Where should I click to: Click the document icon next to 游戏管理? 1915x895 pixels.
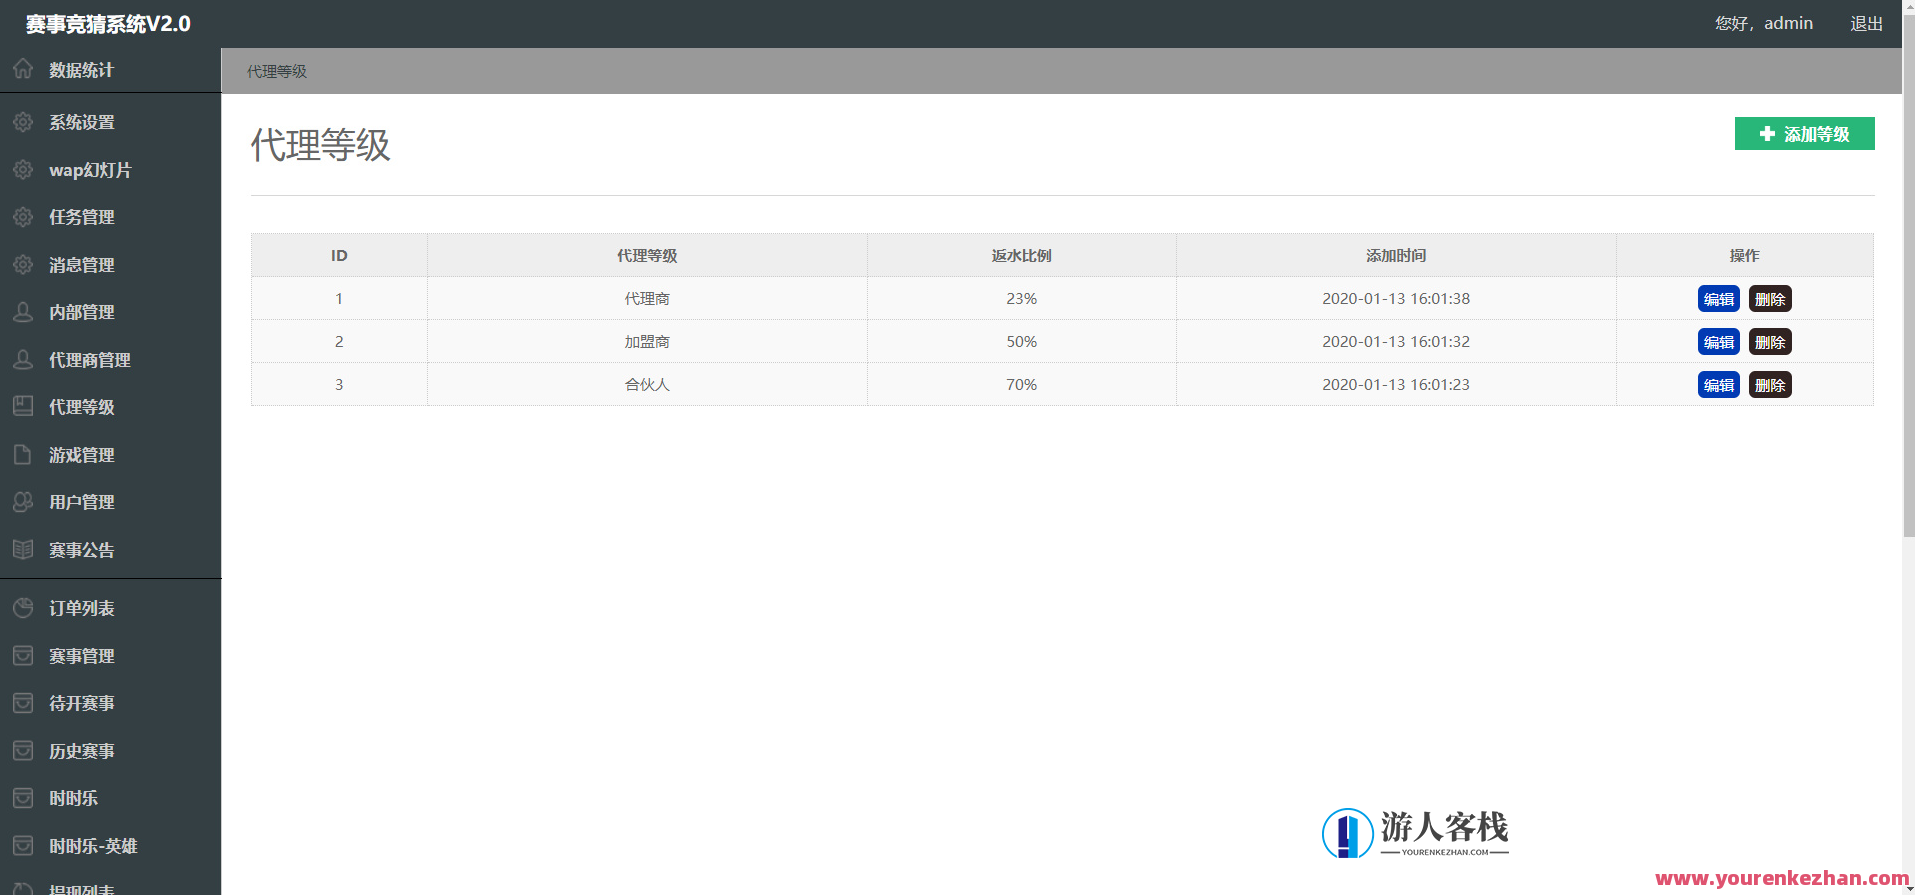(23, 455)
